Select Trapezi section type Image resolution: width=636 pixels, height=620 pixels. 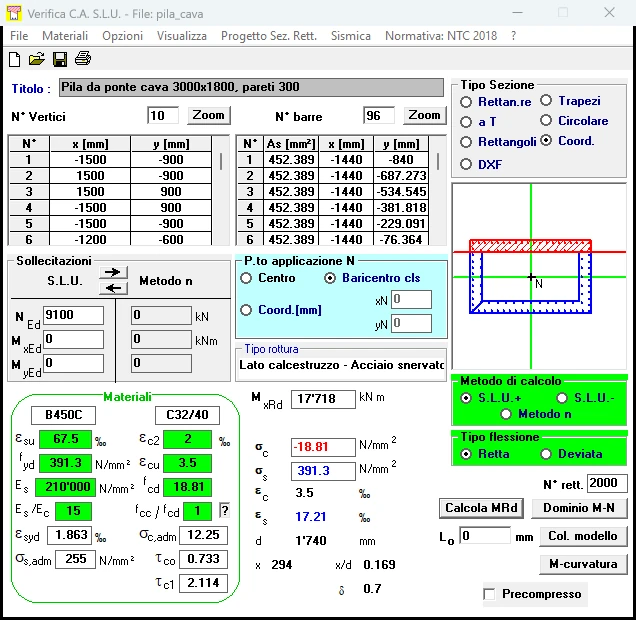coord(546,100)
